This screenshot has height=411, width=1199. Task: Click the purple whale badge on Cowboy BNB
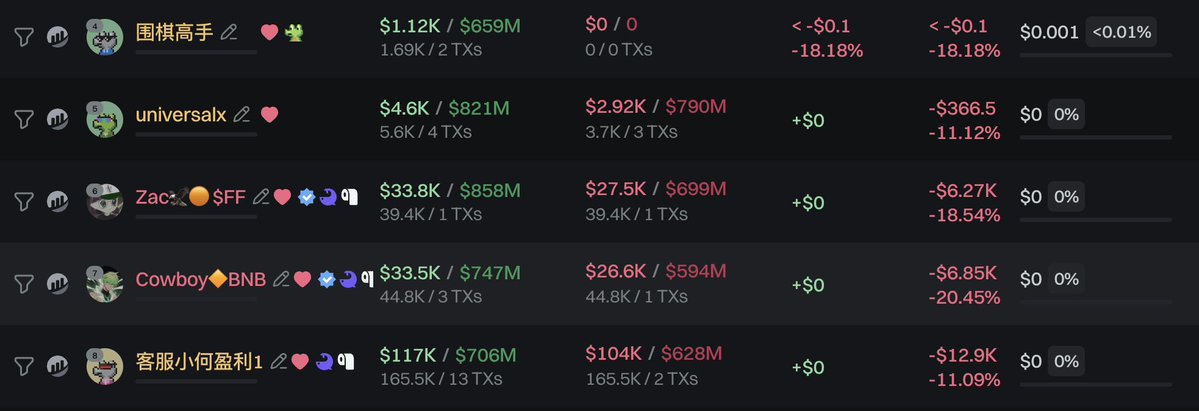347,279
